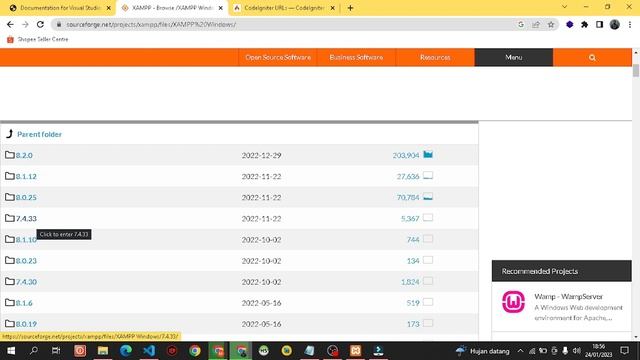
Task: Click the 7.4.33 folder icon
Action: coord(10,218)
